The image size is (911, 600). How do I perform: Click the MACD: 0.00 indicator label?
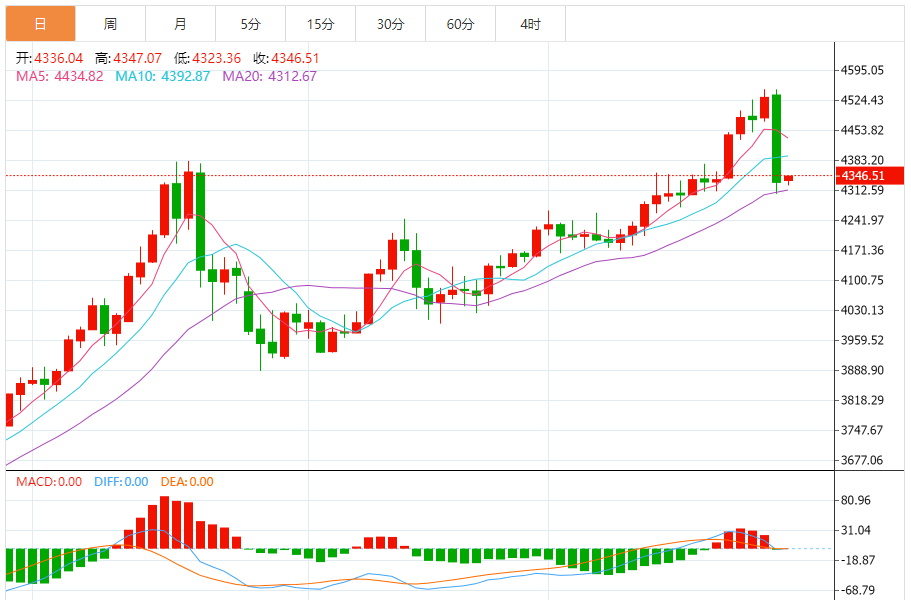49,482
